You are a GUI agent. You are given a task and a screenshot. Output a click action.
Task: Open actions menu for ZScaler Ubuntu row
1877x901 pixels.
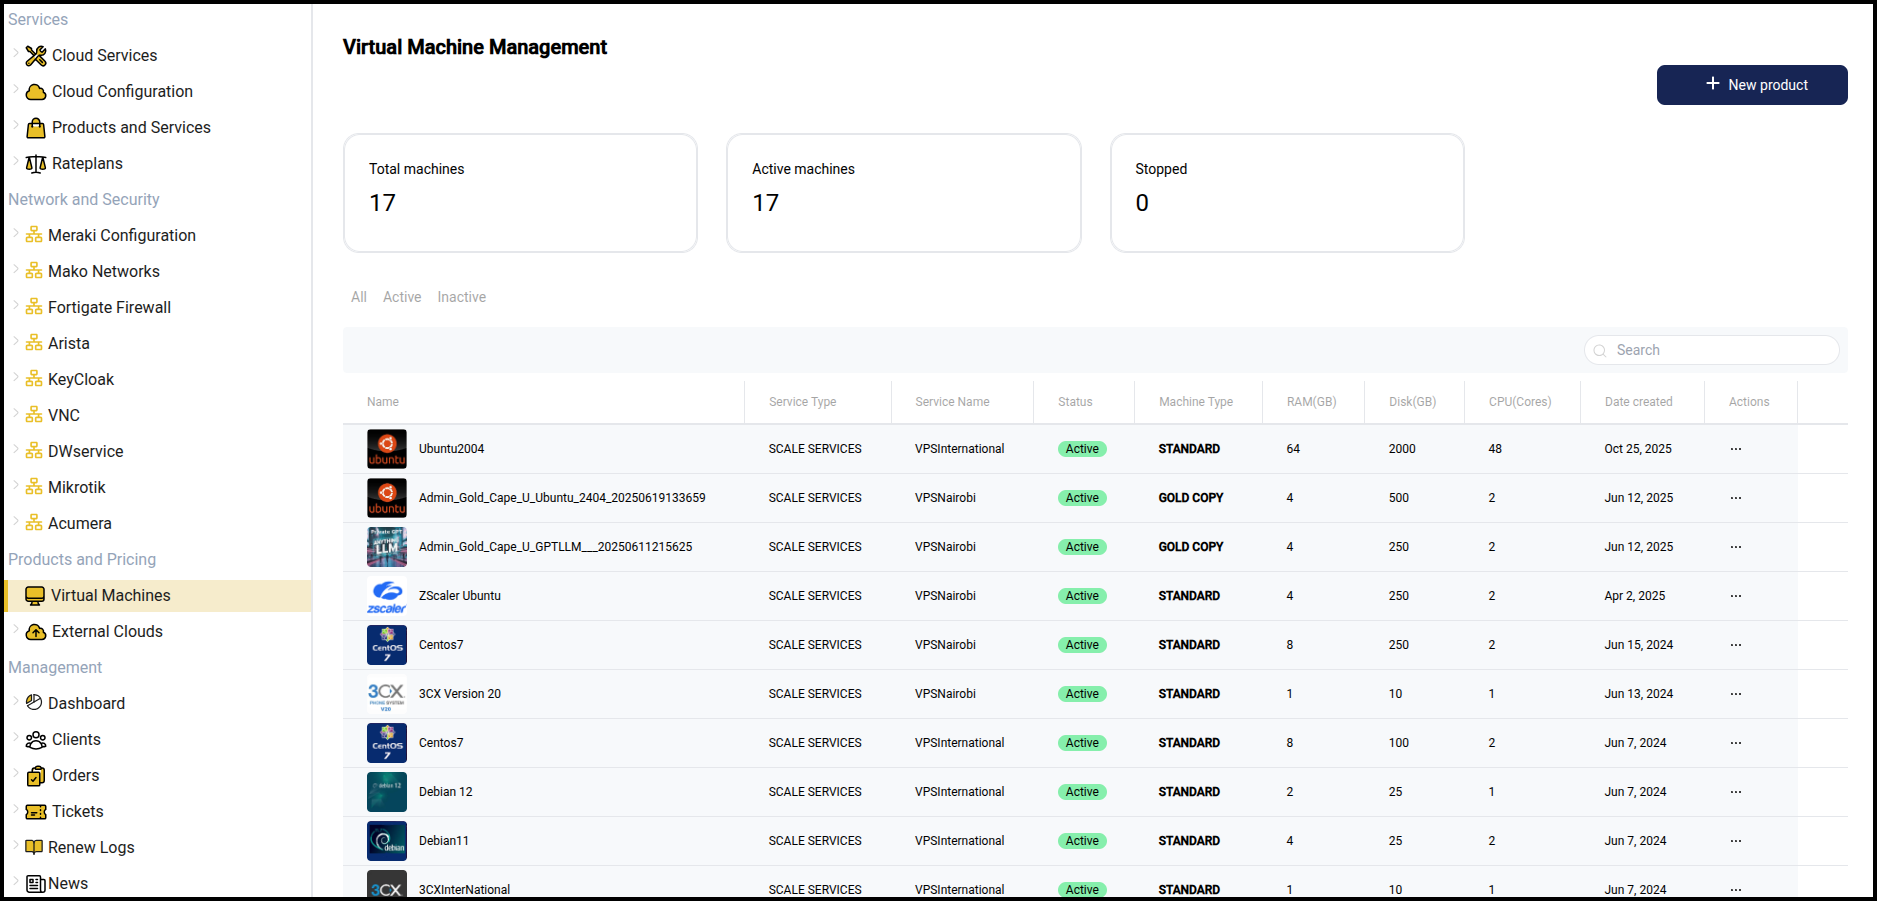(1736, 596)
